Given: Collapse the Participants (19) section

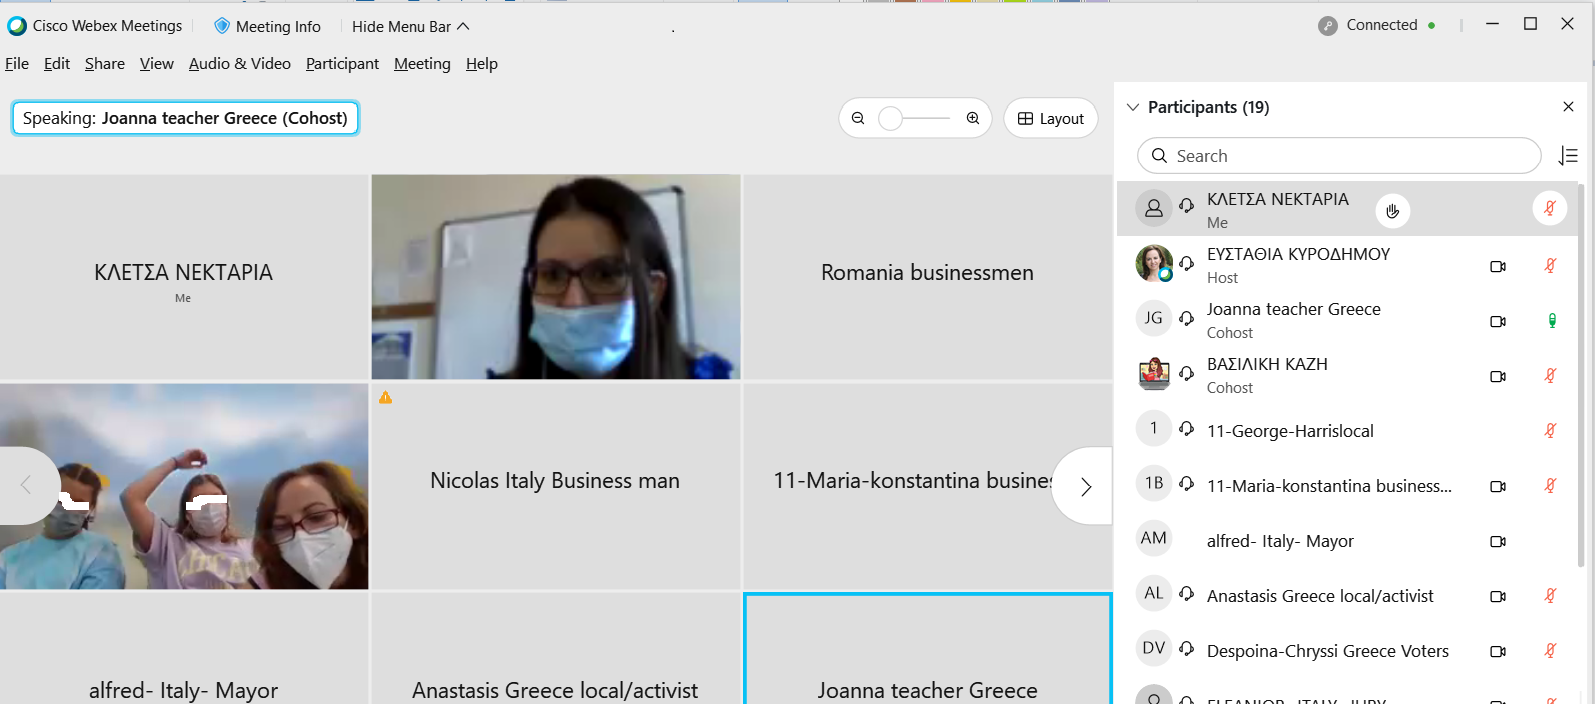Looking at the screenshot, I should (x=1133, y=107).
